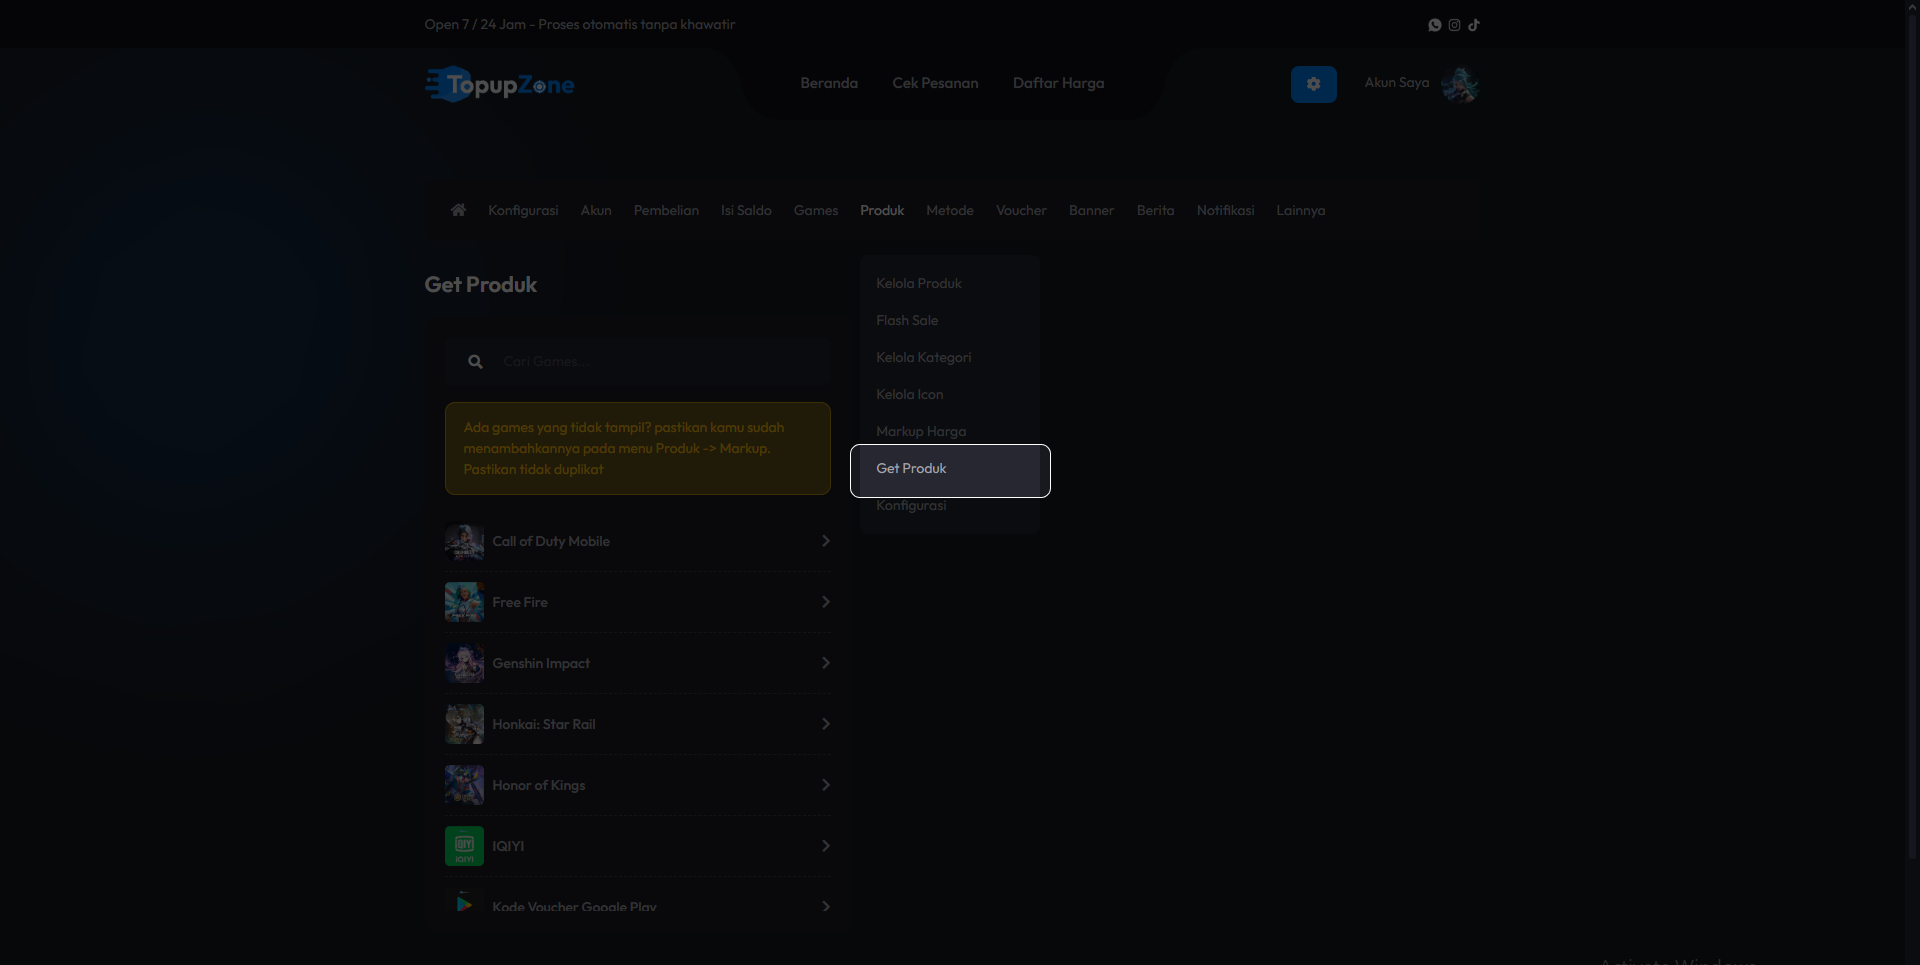Click Honkai: Star Rail label
1920x965 pixels.
tap(544, 724)
